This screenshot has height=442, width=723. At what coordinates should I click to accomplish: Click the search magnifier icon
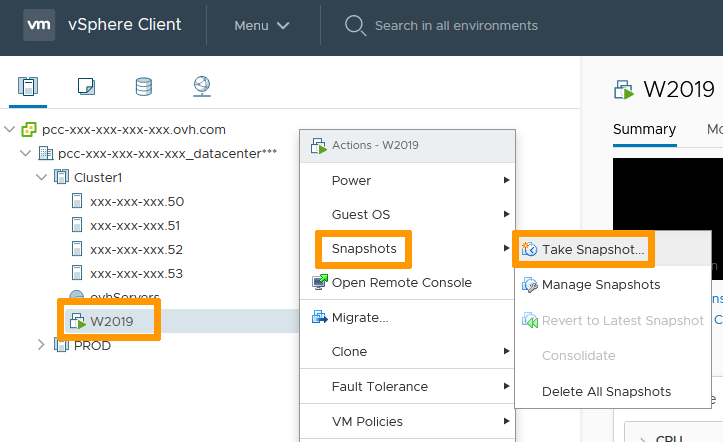click(354, 25)
